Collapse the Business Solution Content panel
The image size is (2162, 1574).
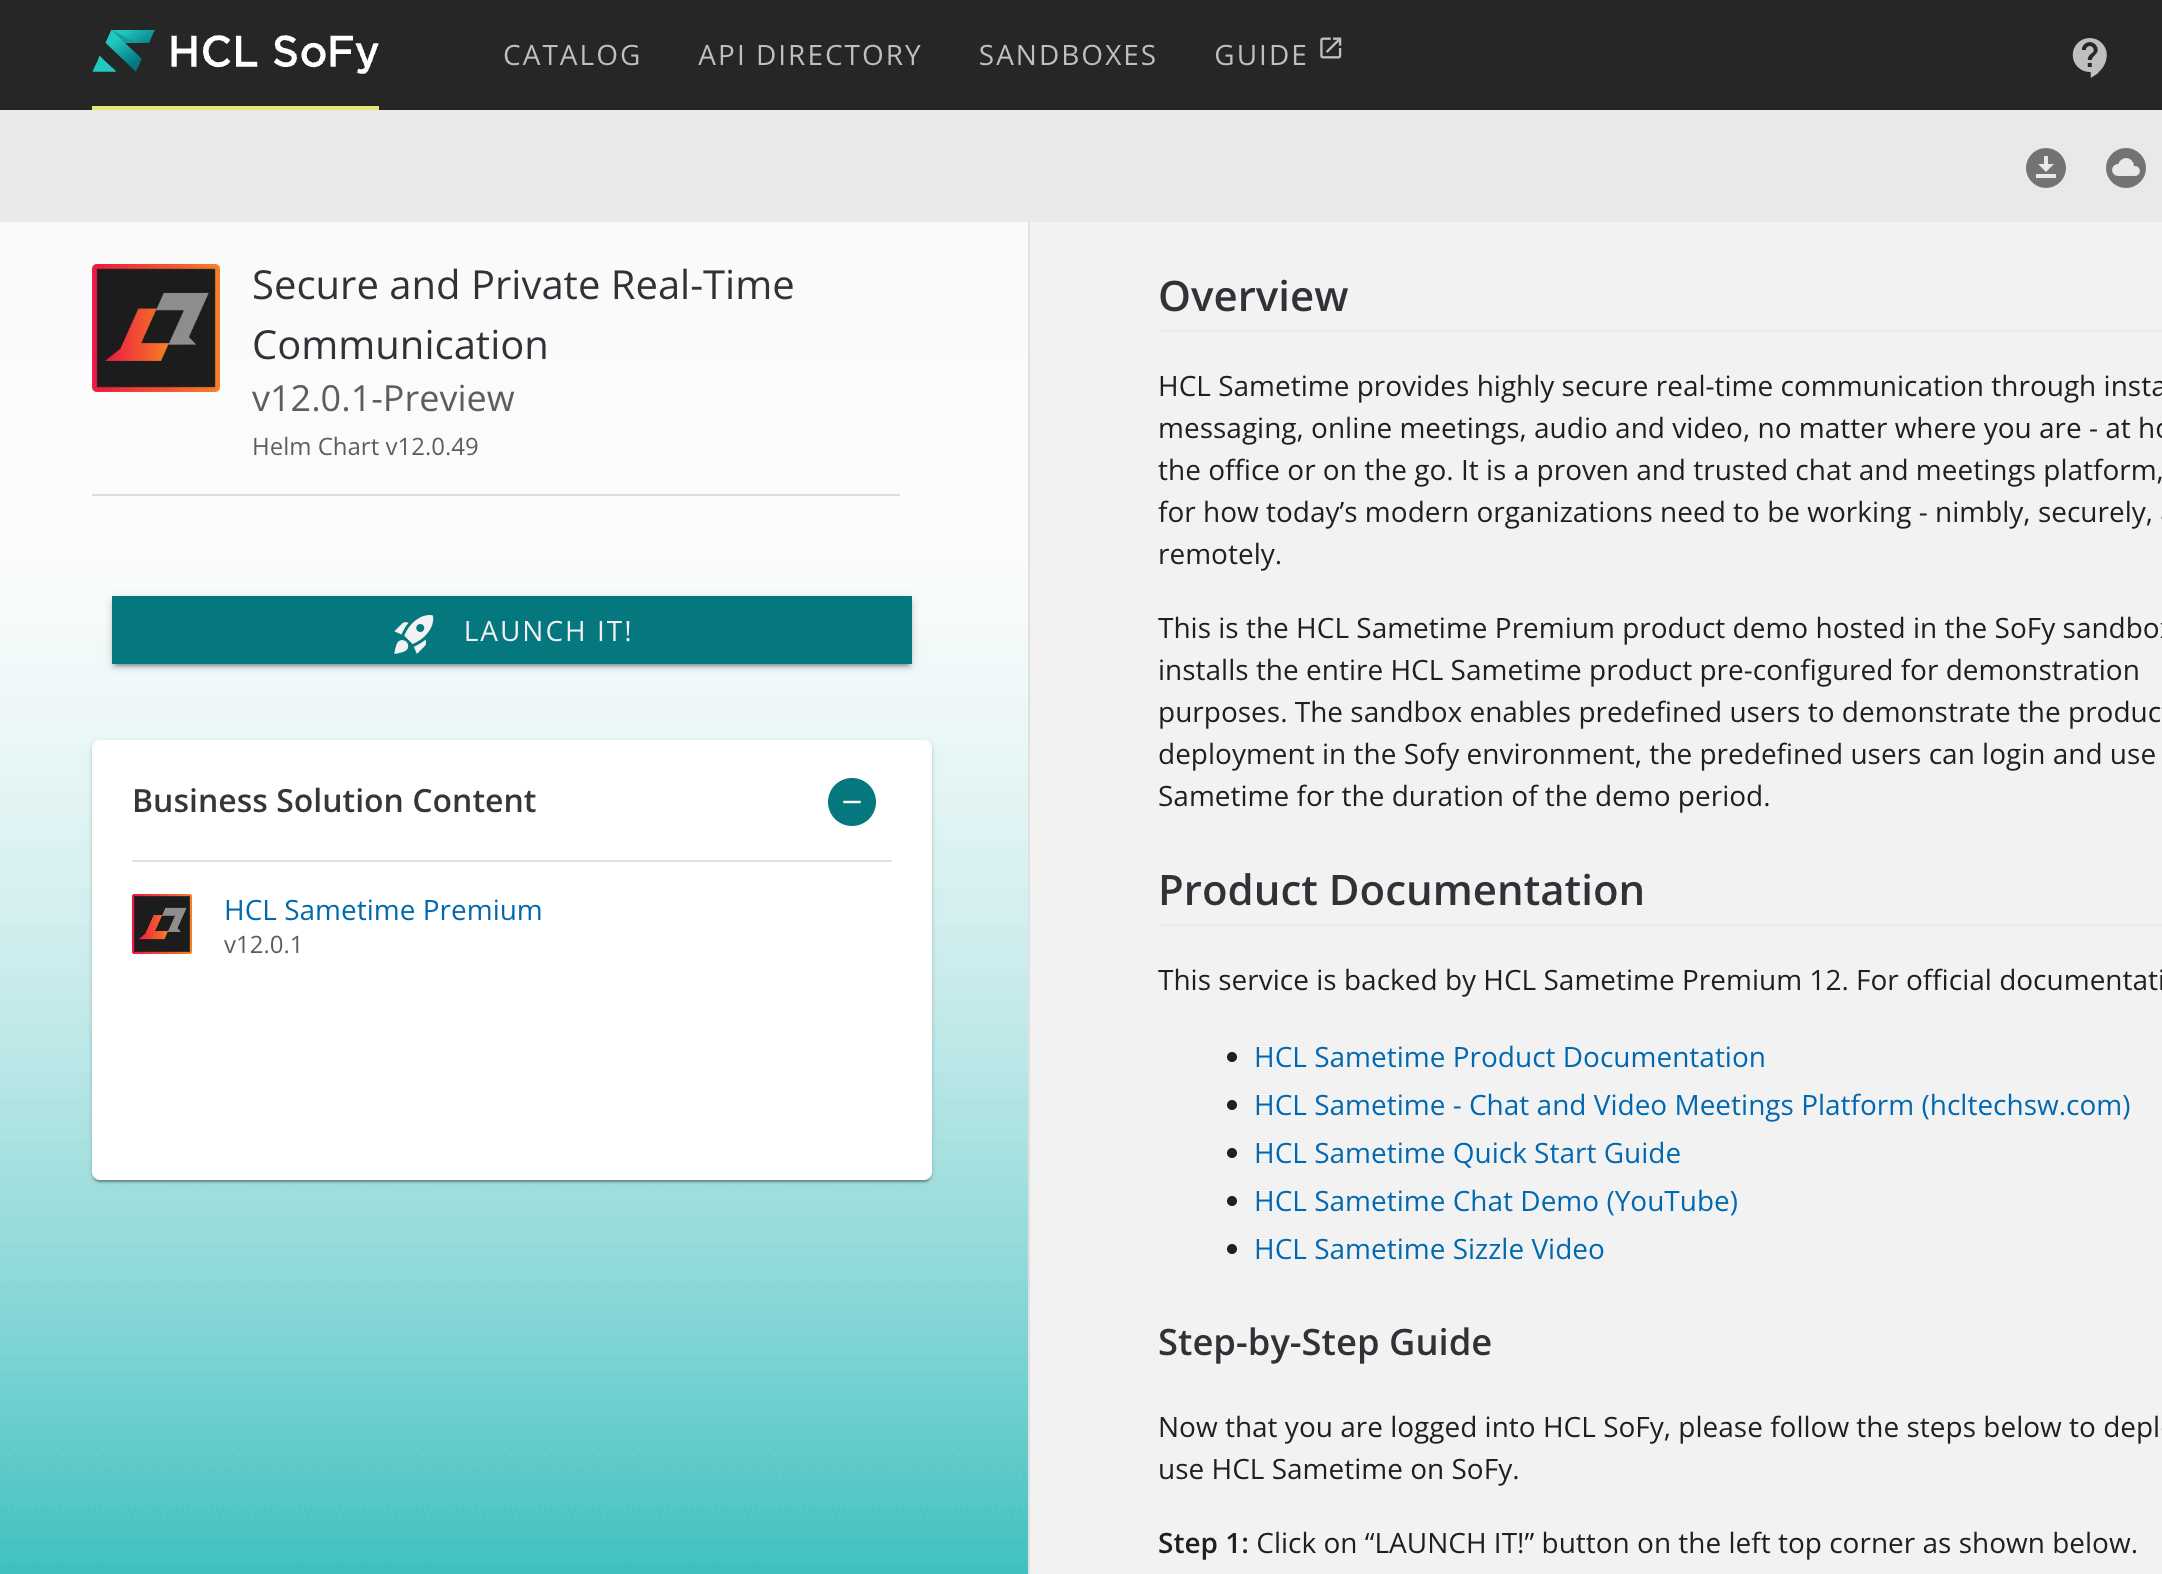852,802
